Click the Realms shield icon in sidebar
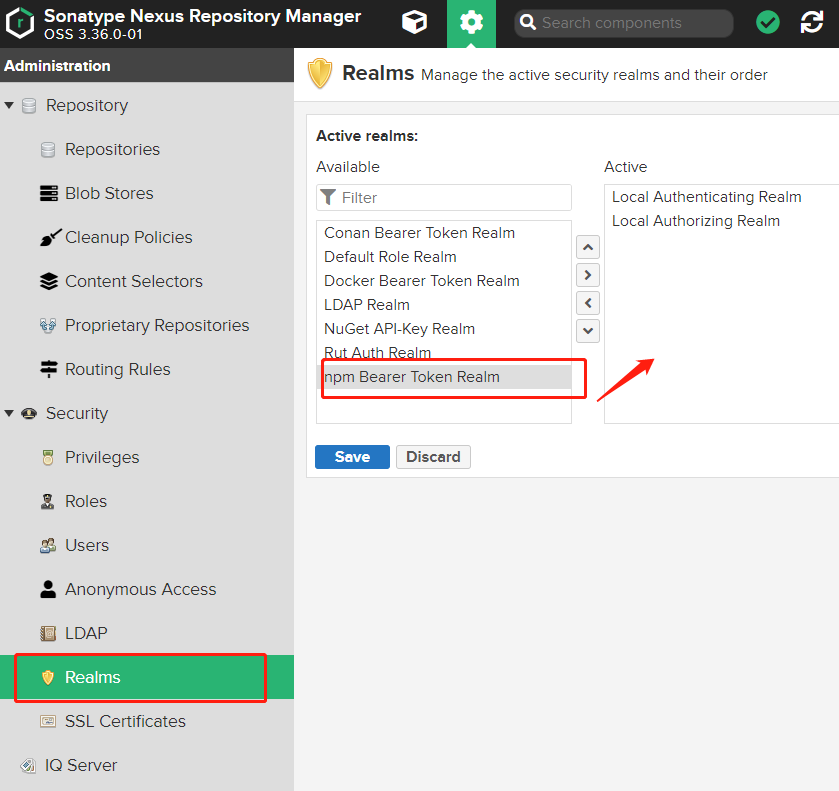 (x=48, y=678)
